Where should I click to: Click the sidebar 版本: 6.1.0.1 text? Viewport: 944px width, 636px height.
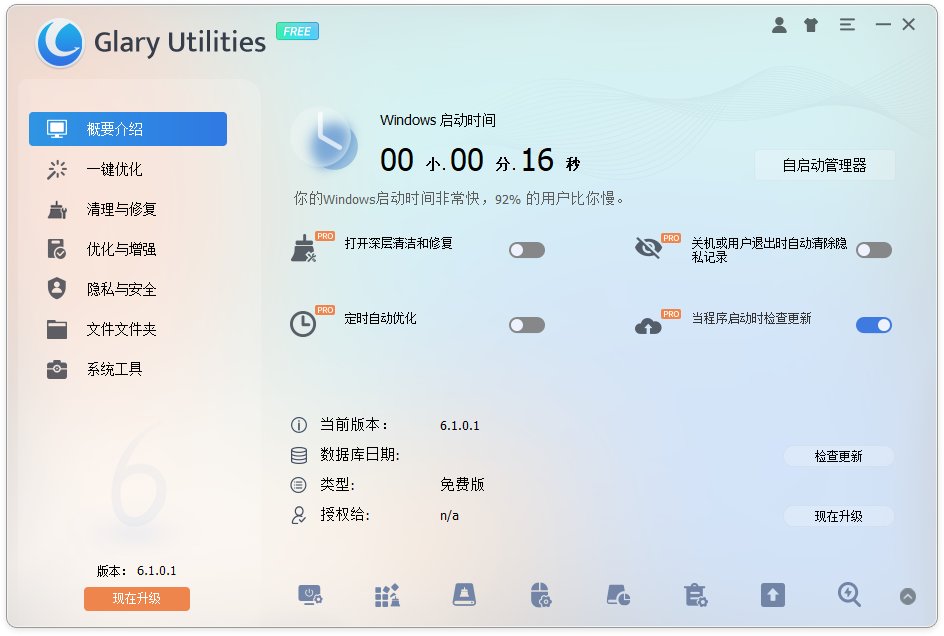pyautogui.click(x=137, y=571)
